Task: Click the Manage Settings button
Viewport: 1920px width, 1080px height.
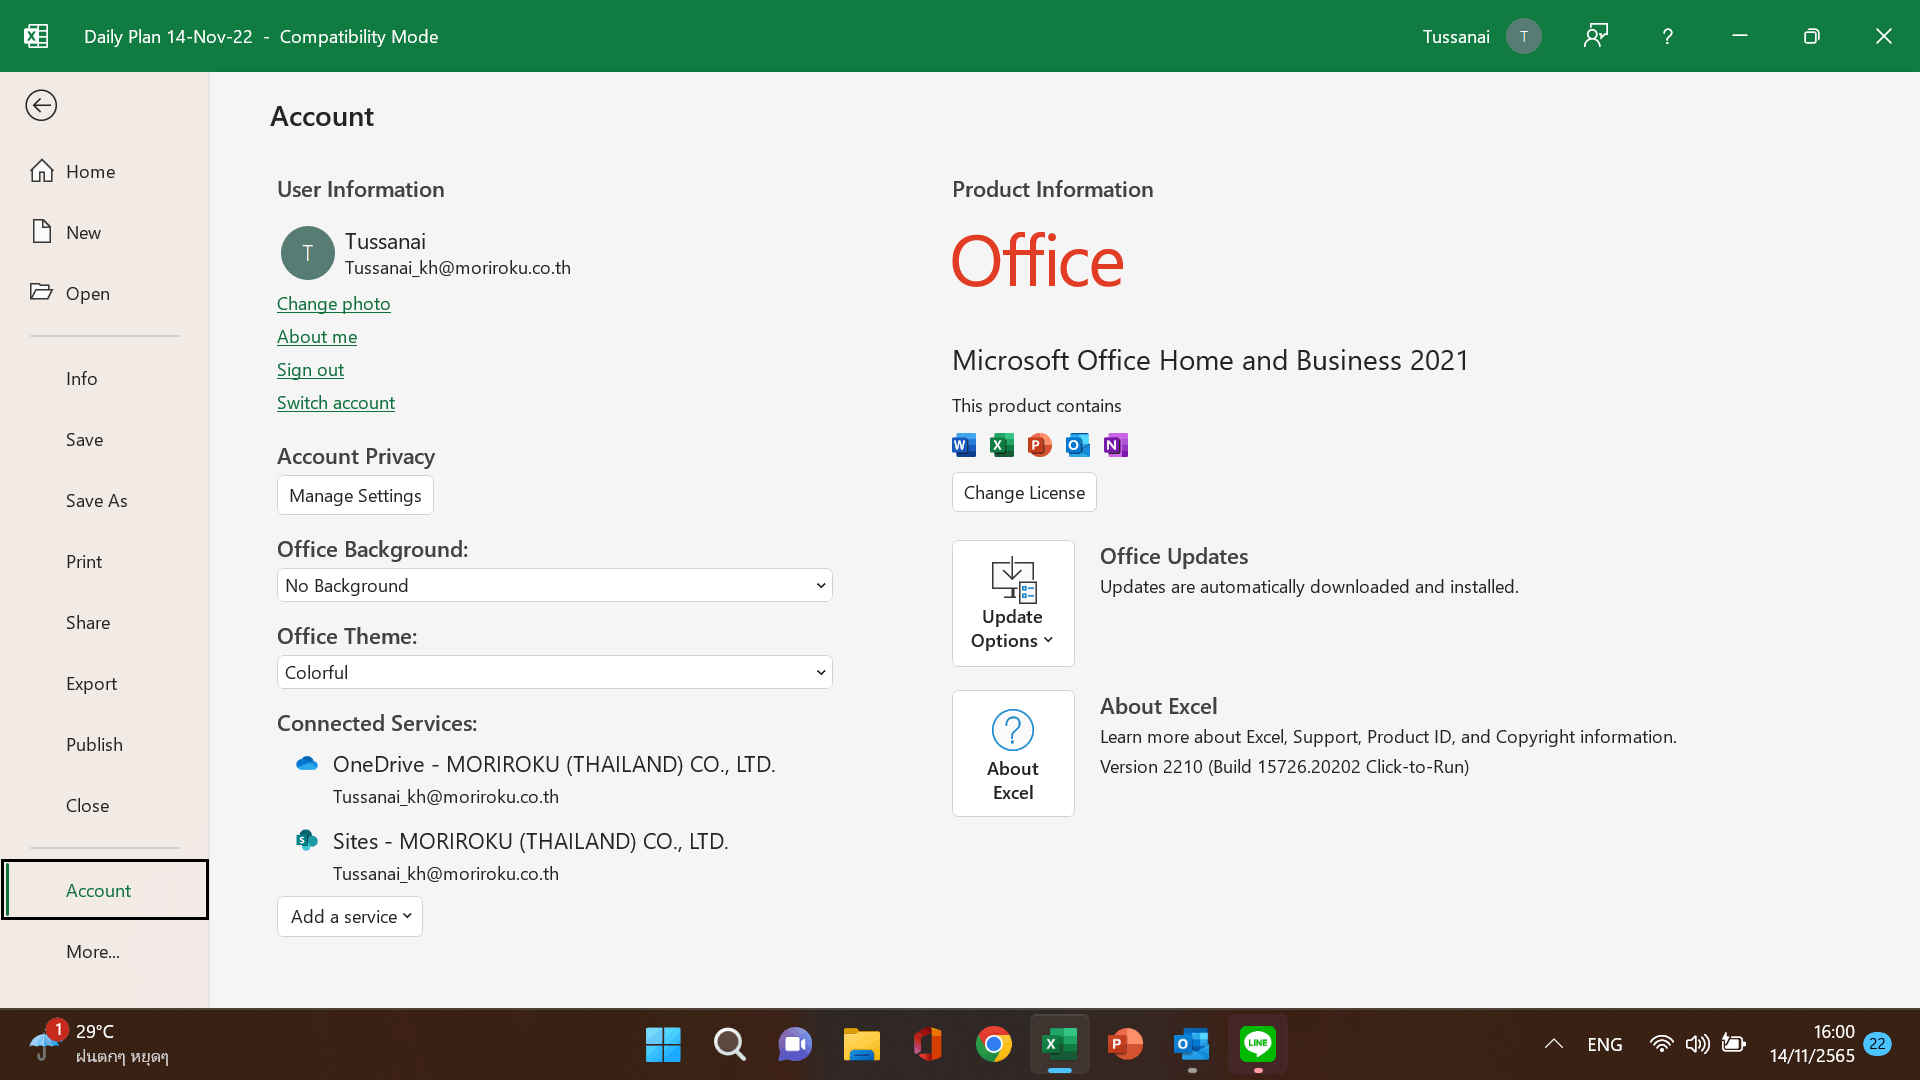Action: 355,495
